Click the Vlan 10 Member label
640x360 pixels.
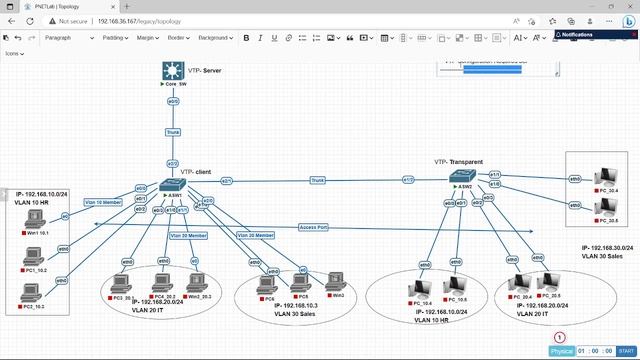(103, 202)
